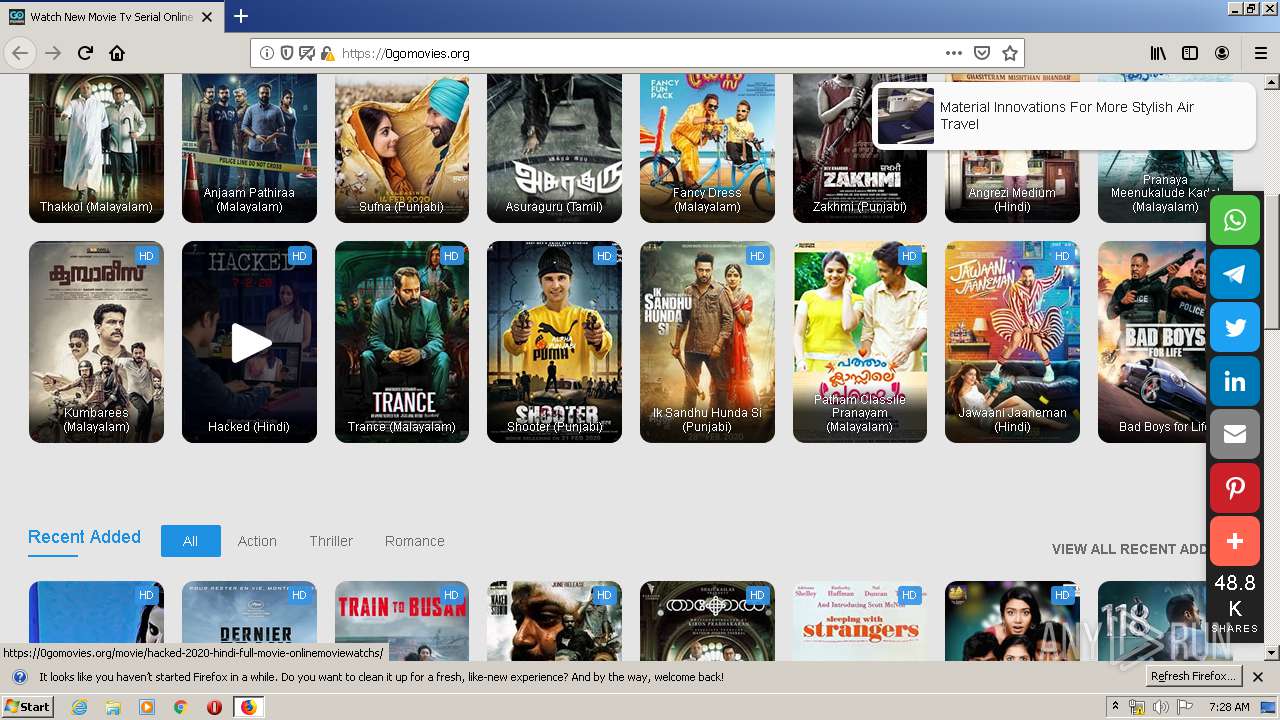Open Thakkol (Malayalam) movie
Screen dimensions: 1280x720
(96, 148)
